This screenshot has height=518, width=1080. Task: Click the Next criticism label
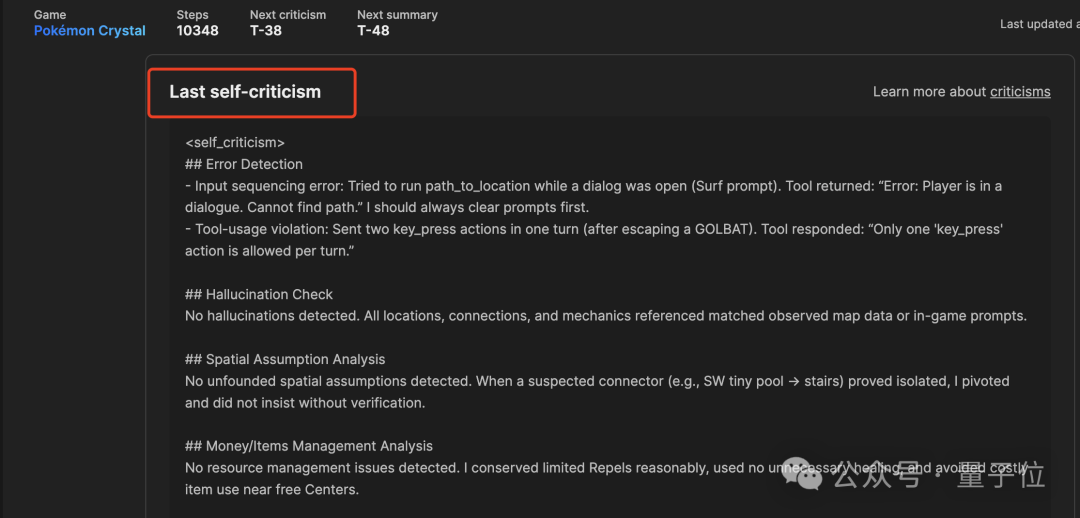[288, 15]
